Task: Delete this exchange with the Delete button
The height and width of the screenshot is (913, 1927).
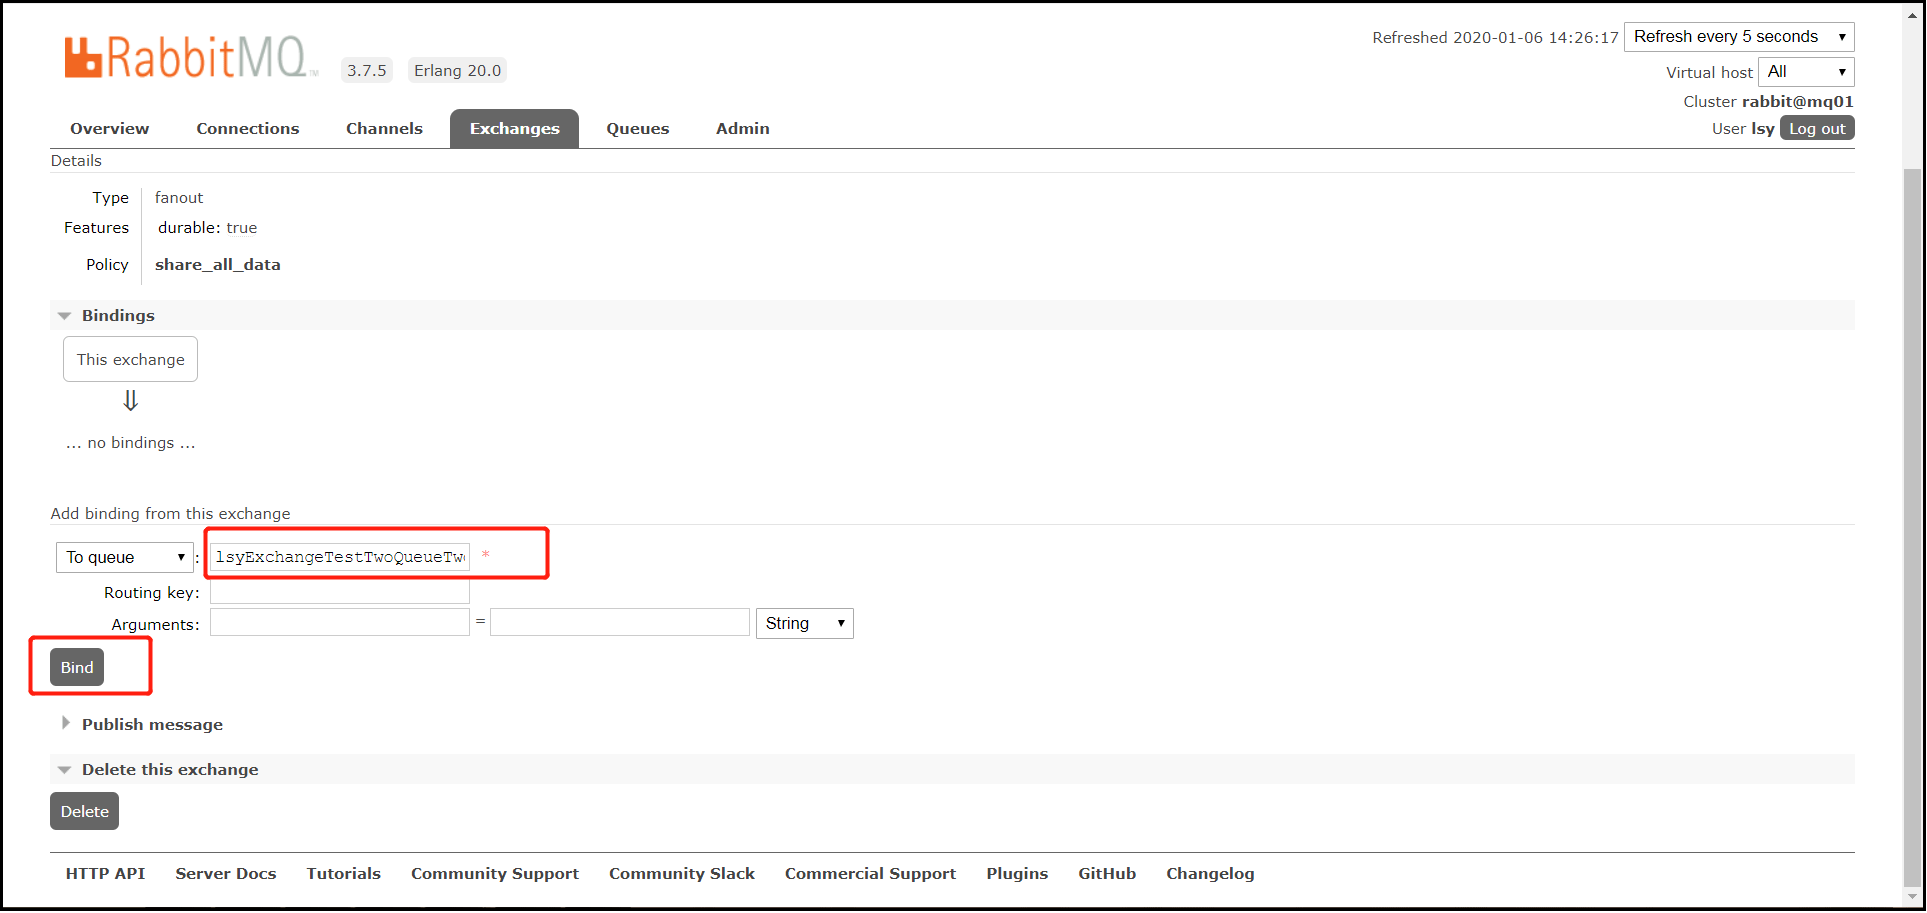Action: click(84, 811)
